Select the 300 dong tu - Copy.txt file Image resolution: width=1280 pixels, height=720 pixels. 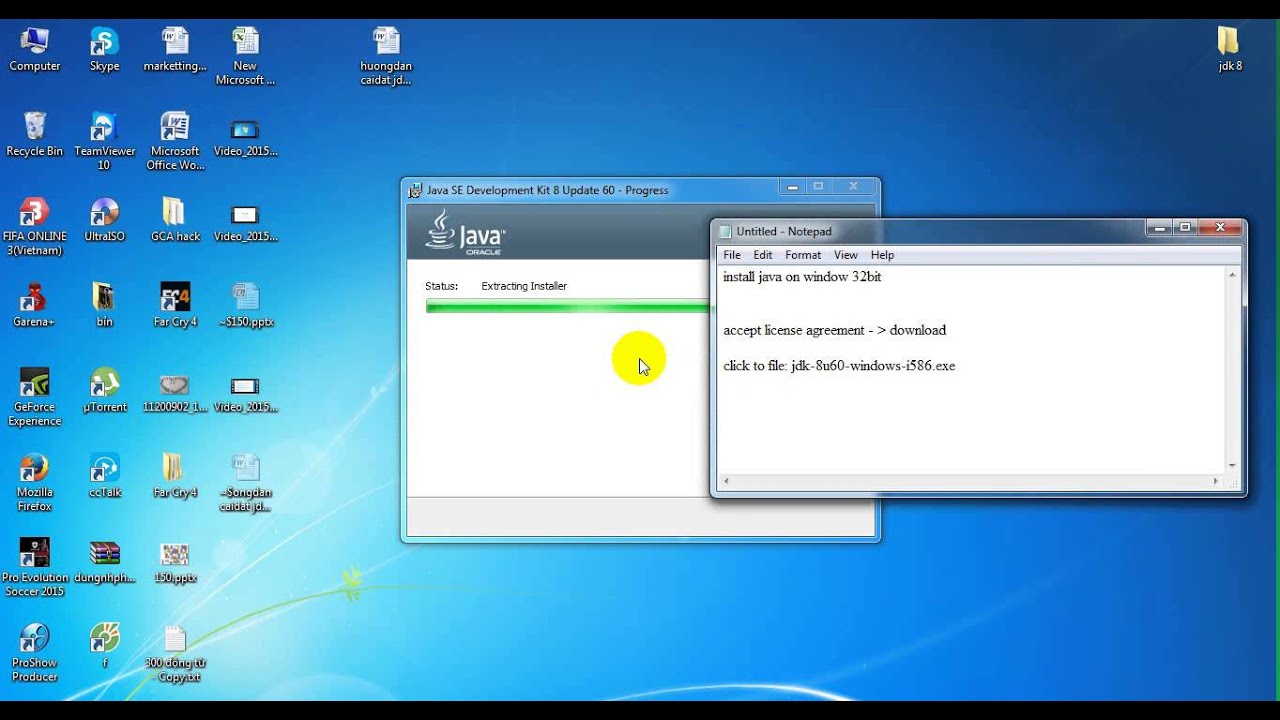click(175, 653)
